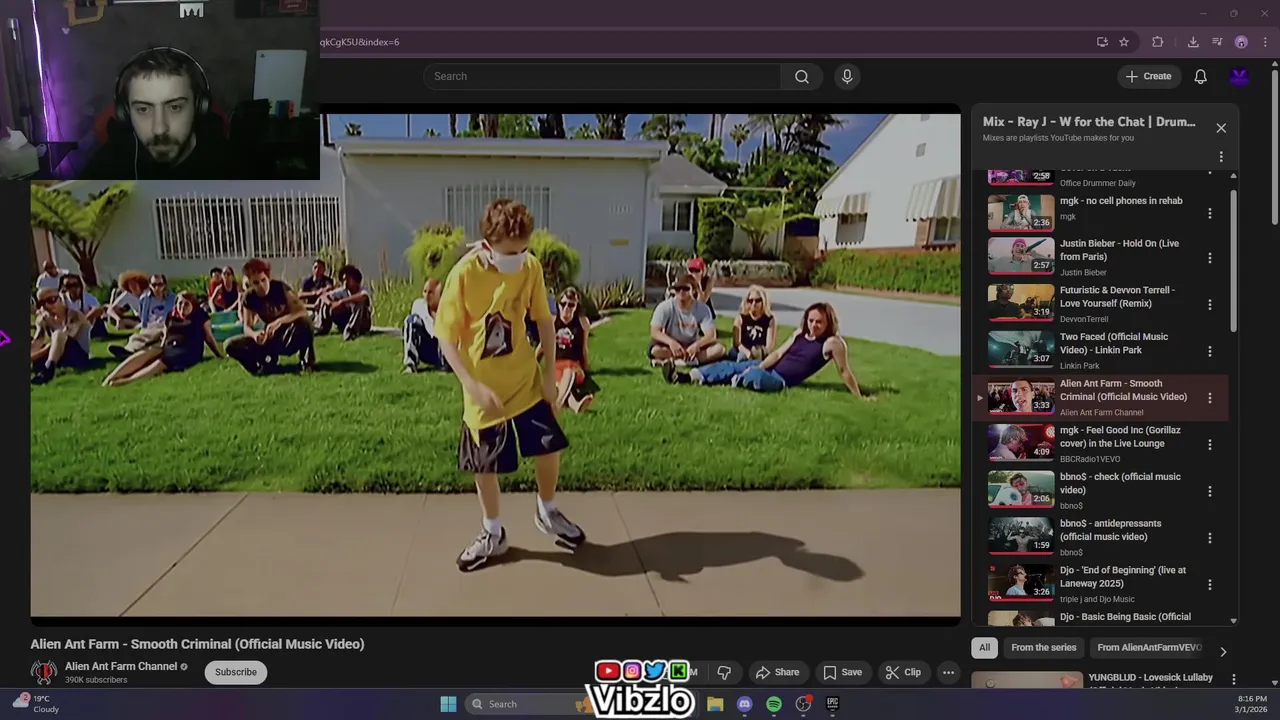Open Spotify from the taskbar
The height and width of the screenshot is (720, 1280).
(774, 704)
